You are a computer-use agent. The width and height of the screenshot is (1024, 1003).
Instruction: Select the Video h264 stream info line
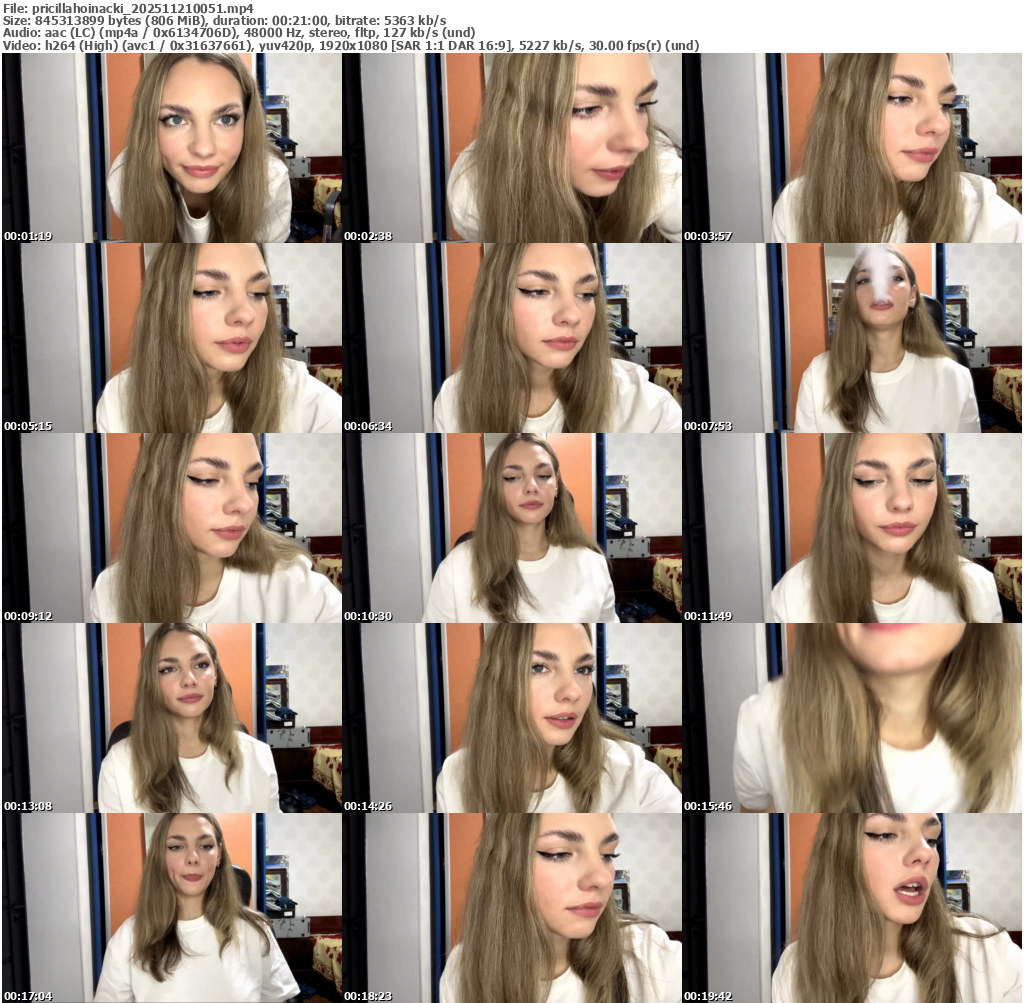click(350, 45)
